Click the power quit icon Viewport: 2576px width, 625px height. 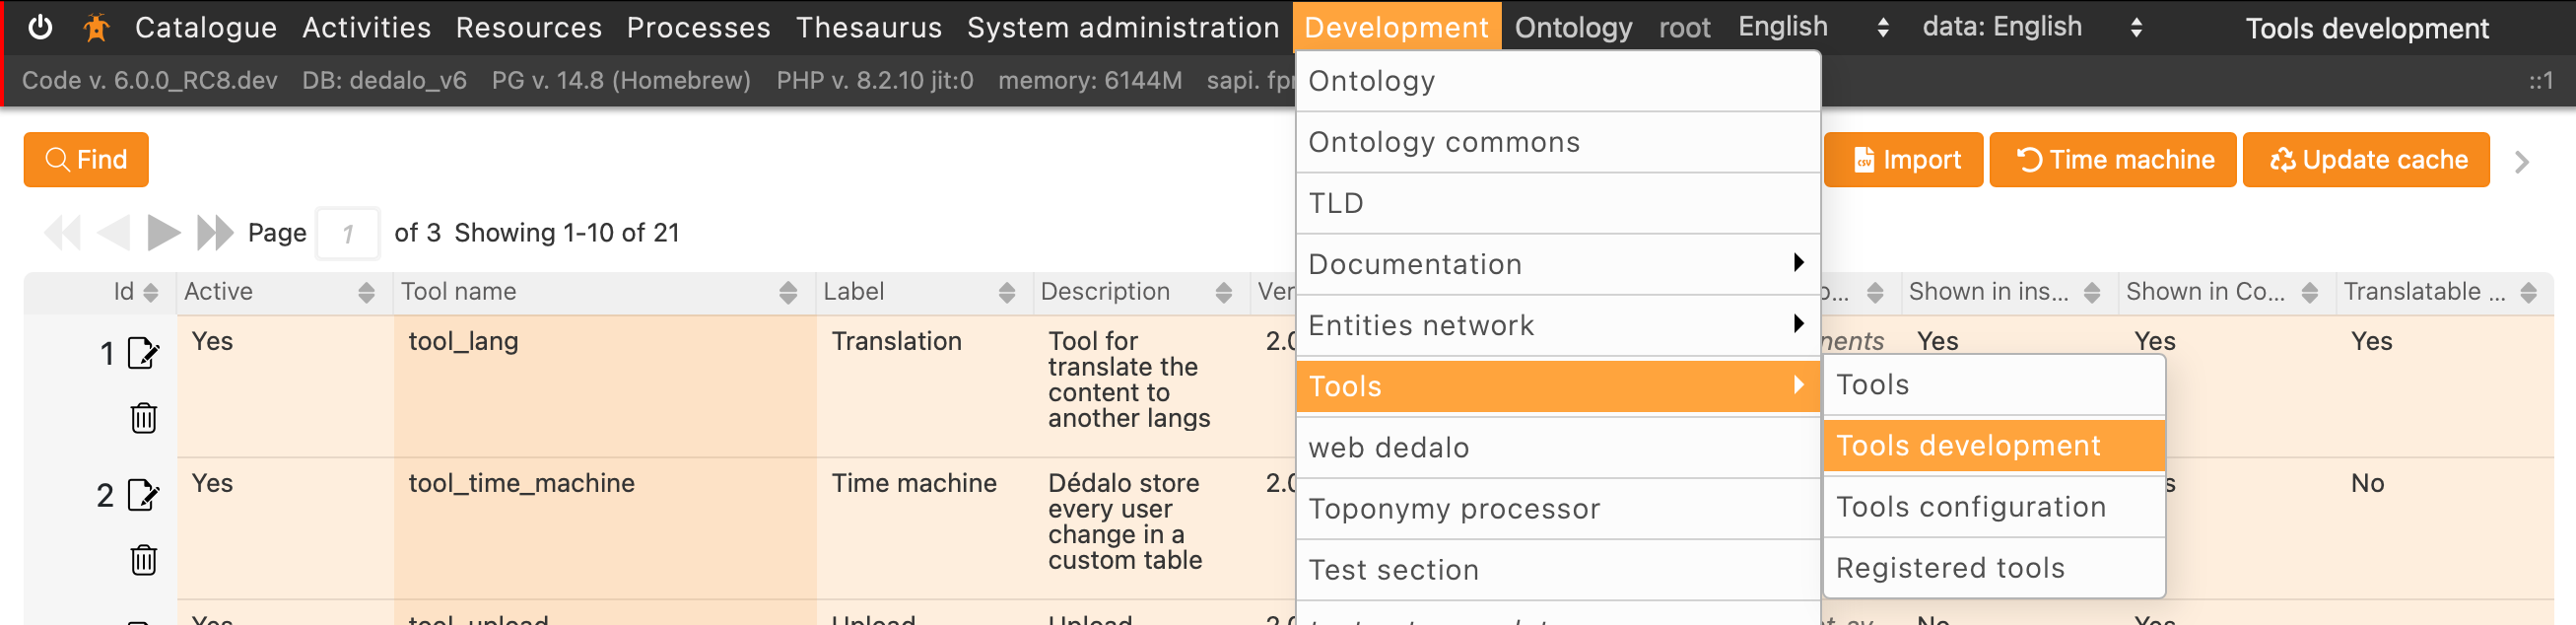[x=40, y=27]
